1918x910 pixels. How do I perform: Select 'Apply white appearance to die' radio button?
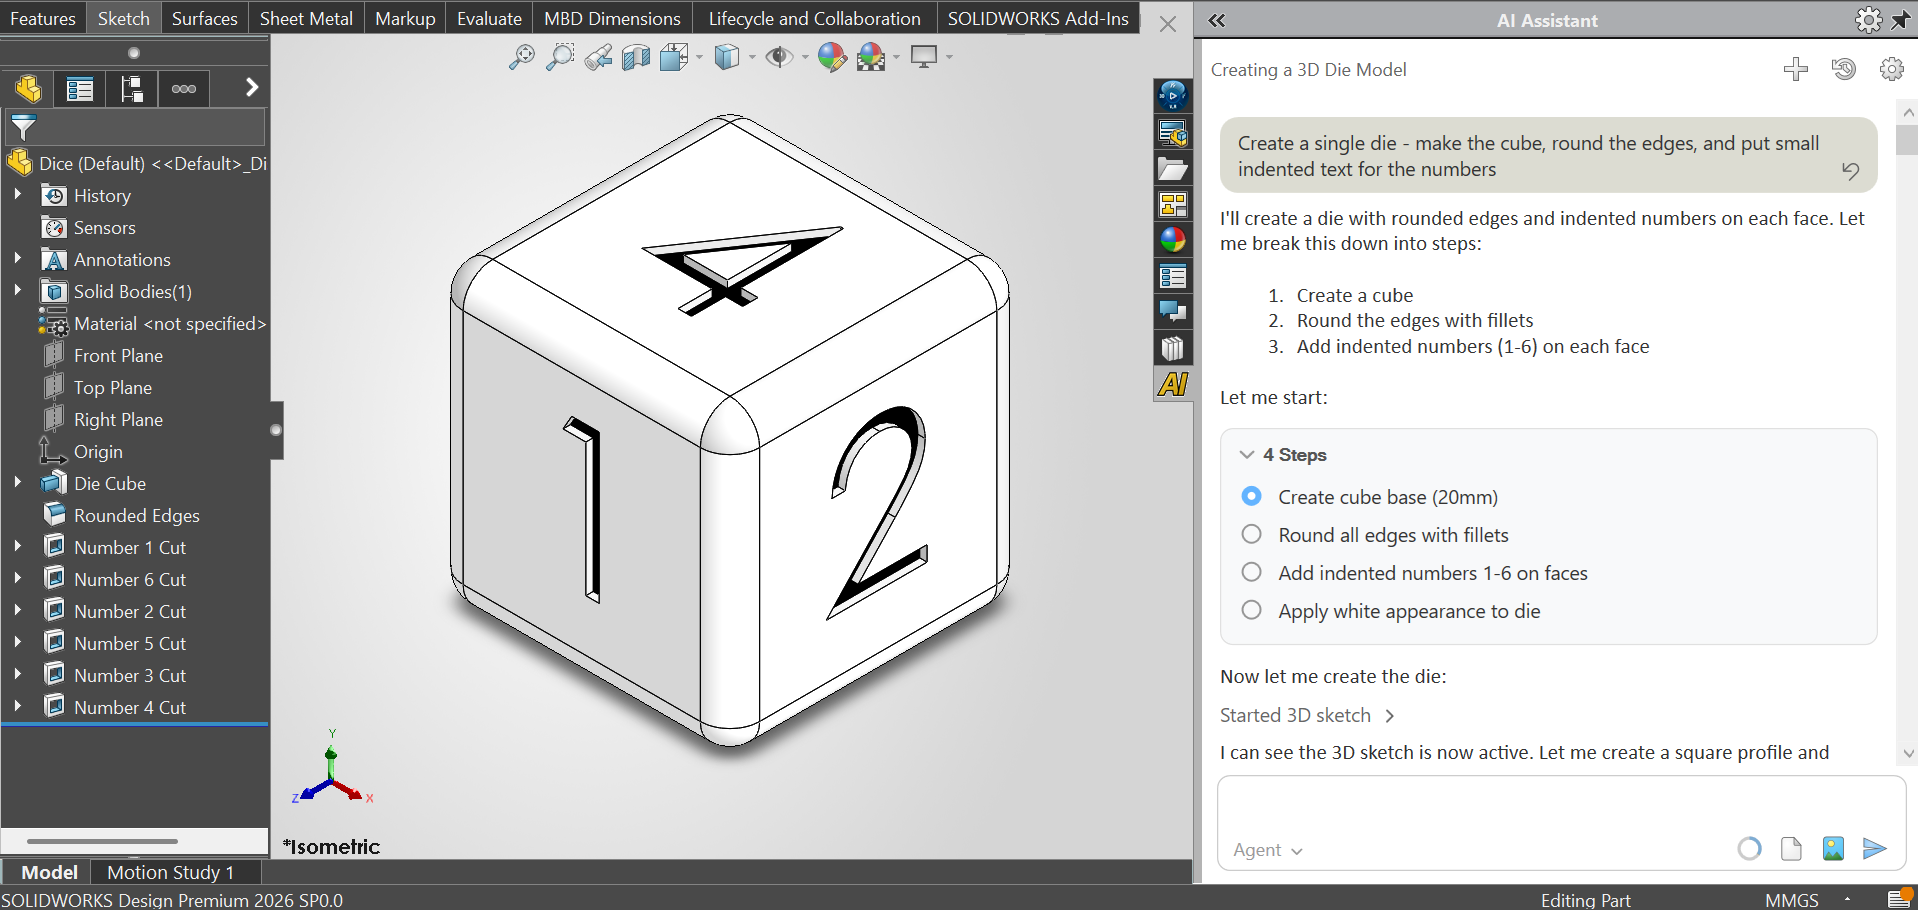1251,610
